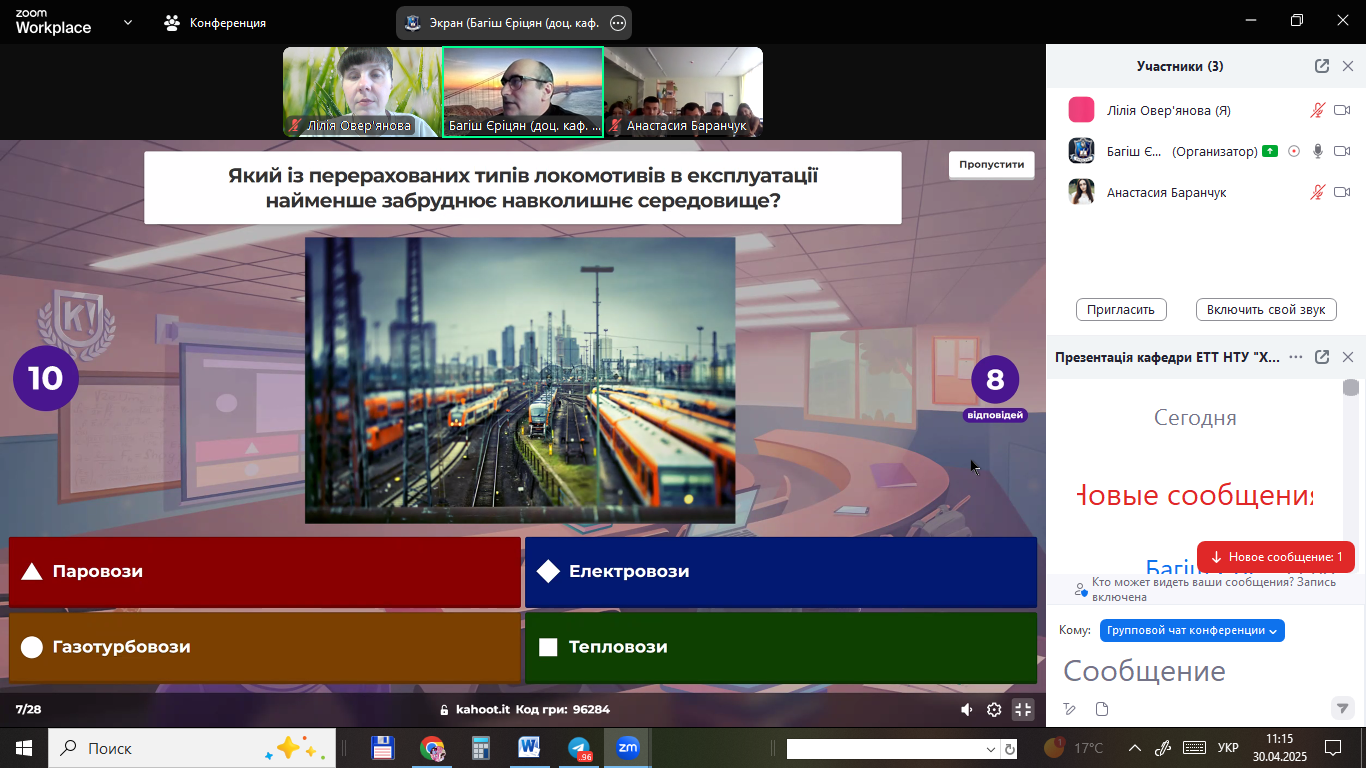Click the file attachment icon in chat
Viewport: 1366px width, 768px height.
tap(1102, 709)
